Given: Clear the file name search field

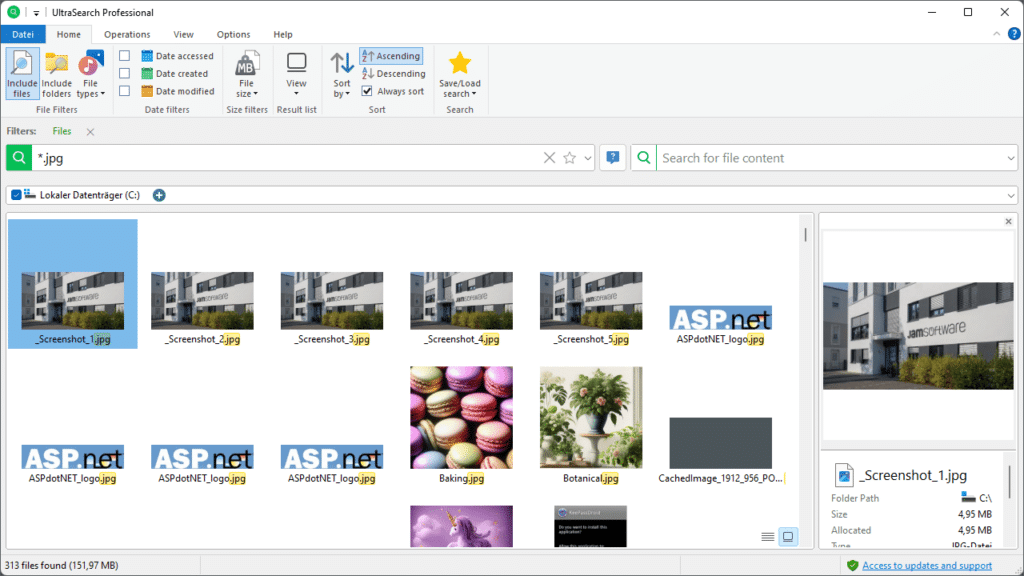Looking at the screenshot, I should tap(549, 157).
